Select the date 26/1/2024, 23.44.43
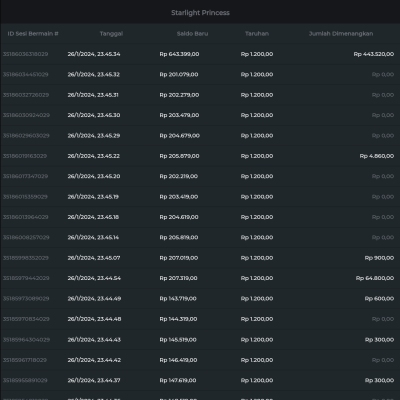The image size is (400, 400). tap(94, 340)
